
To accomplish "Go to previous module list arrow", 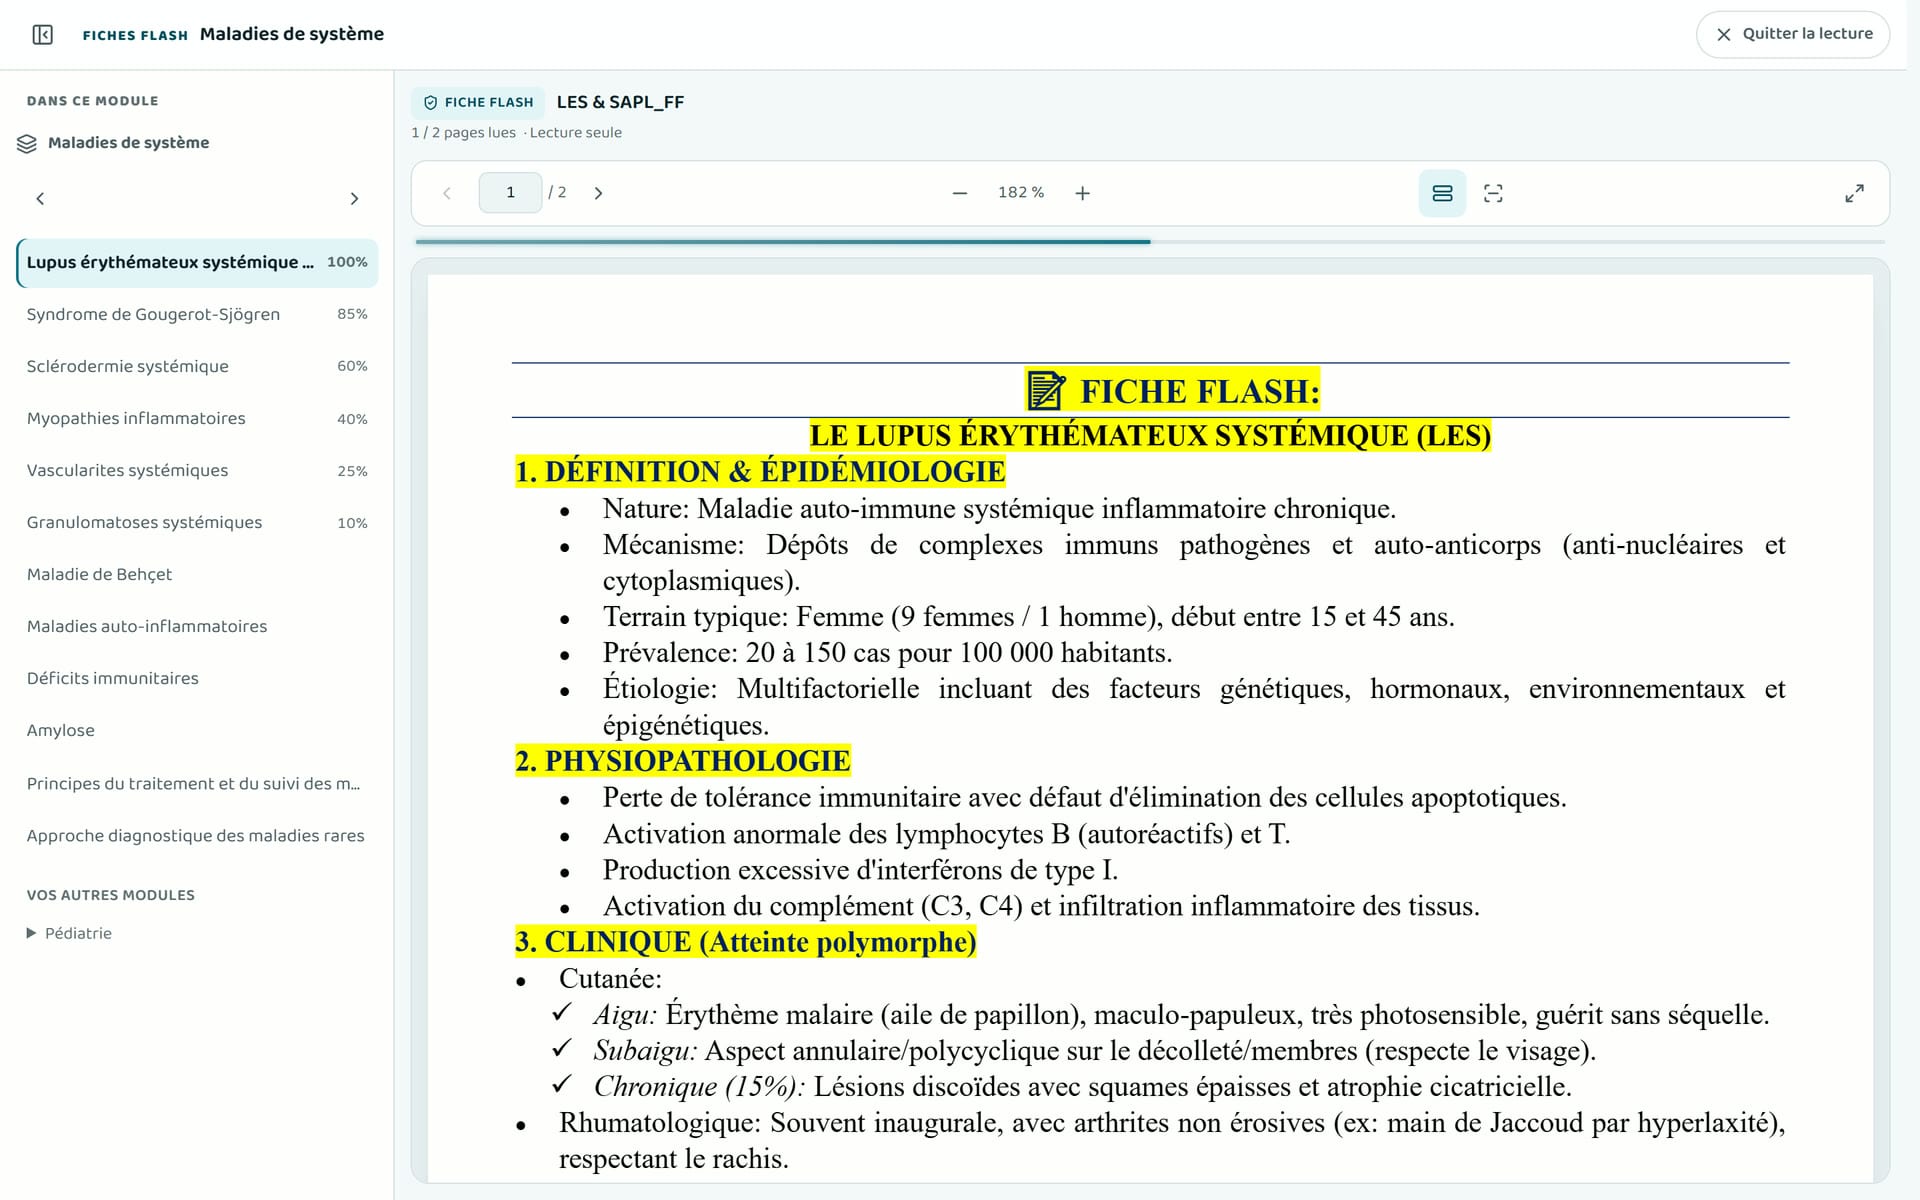I will tap(40, 199).
